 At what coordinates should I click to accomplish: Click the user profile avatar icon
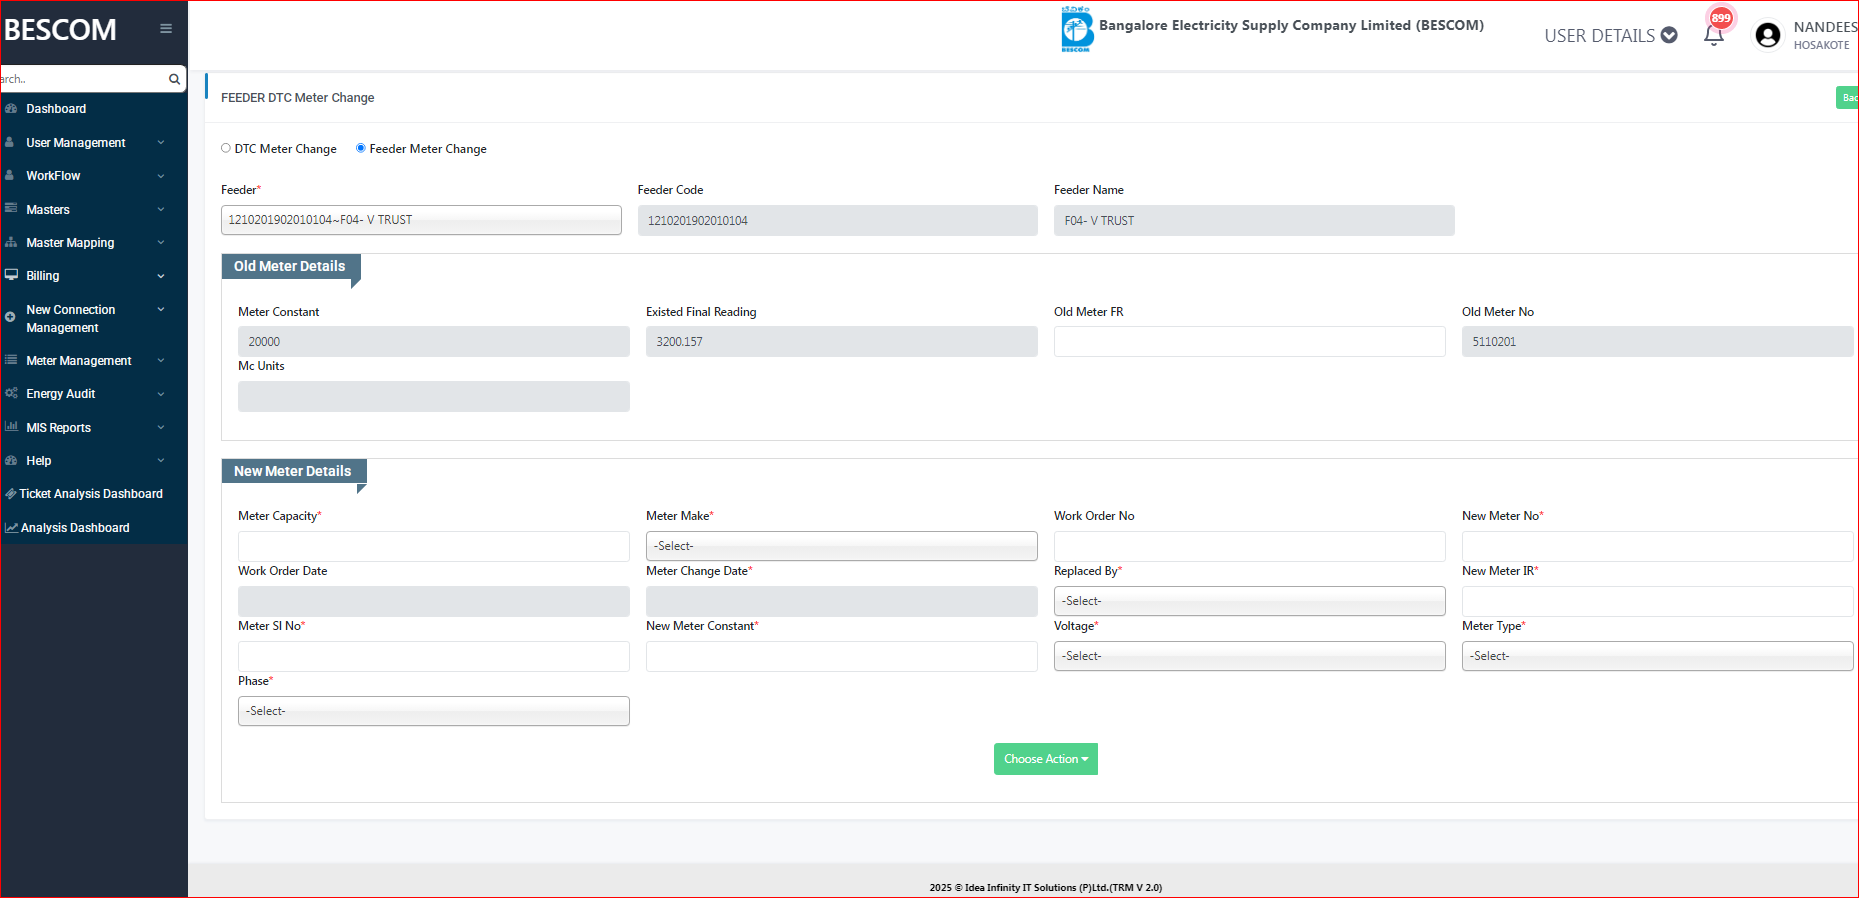pyautogui.click(x=1767, y=36)
